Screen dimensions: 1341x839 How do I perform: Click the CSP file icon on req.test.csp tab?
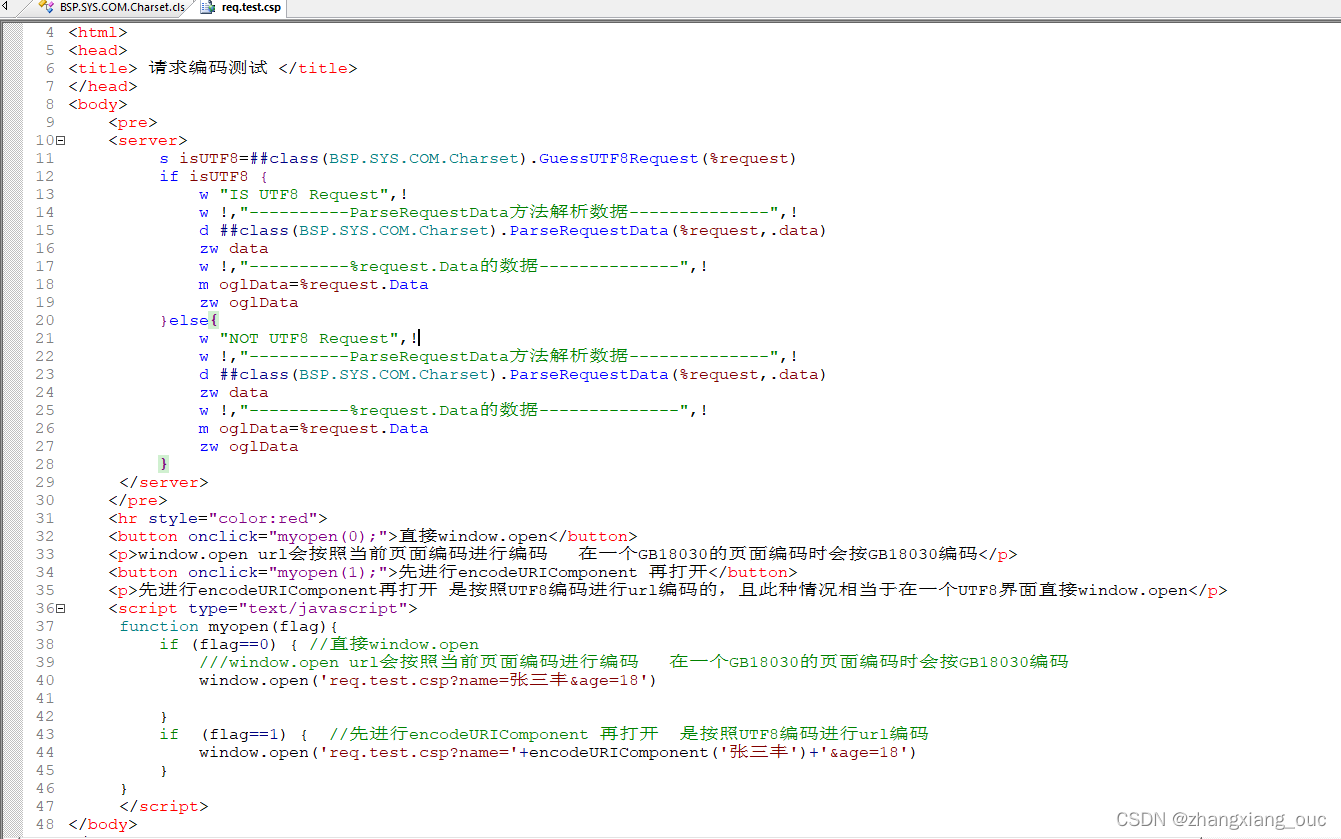pyautogui.click(x=208, y=8)
